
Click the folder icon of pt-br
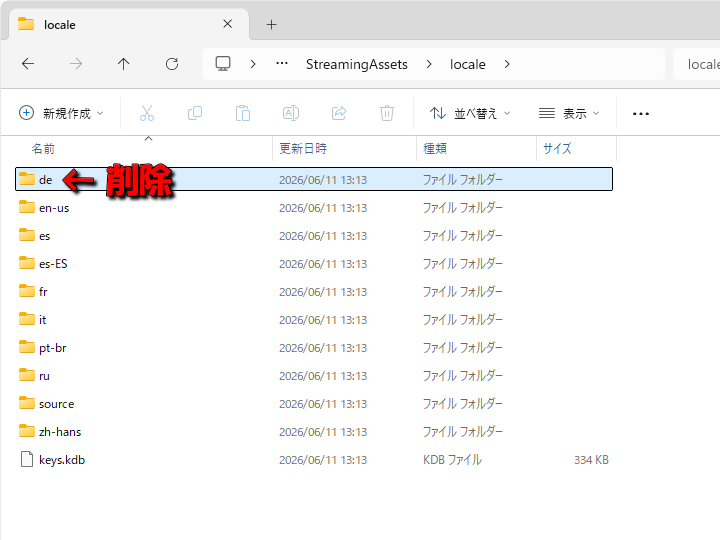click(27, 347)
